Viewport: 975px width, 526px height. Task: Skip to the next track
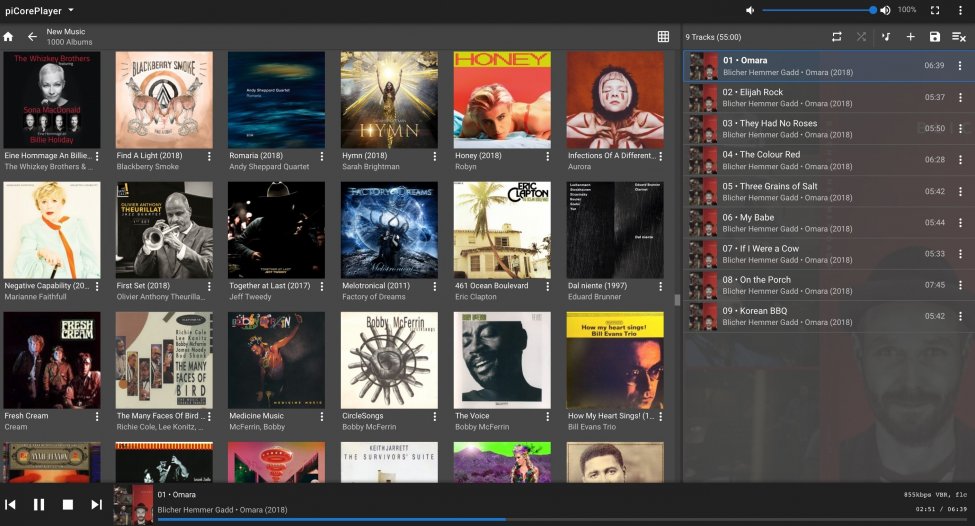[96, 504]
